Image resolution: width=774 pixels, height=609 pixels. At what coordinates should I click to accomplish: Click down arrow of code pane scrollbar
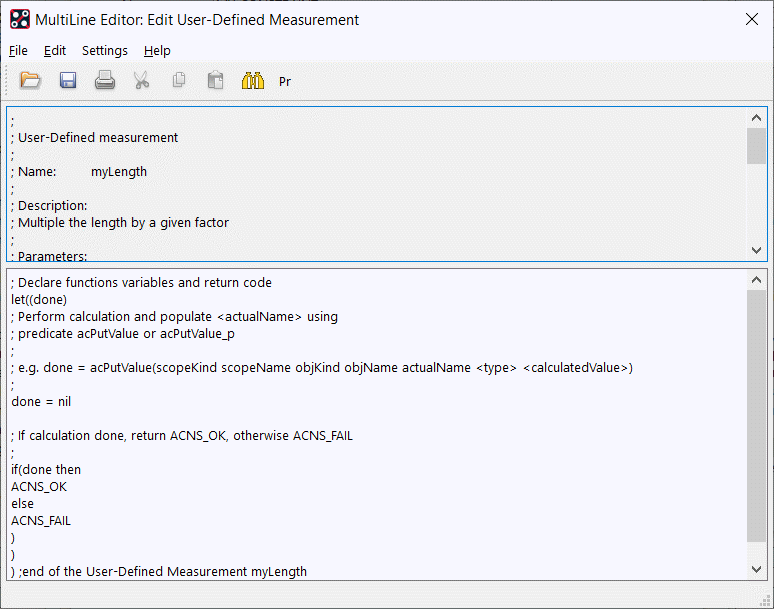pyautogui.click(x=756, y=569)
